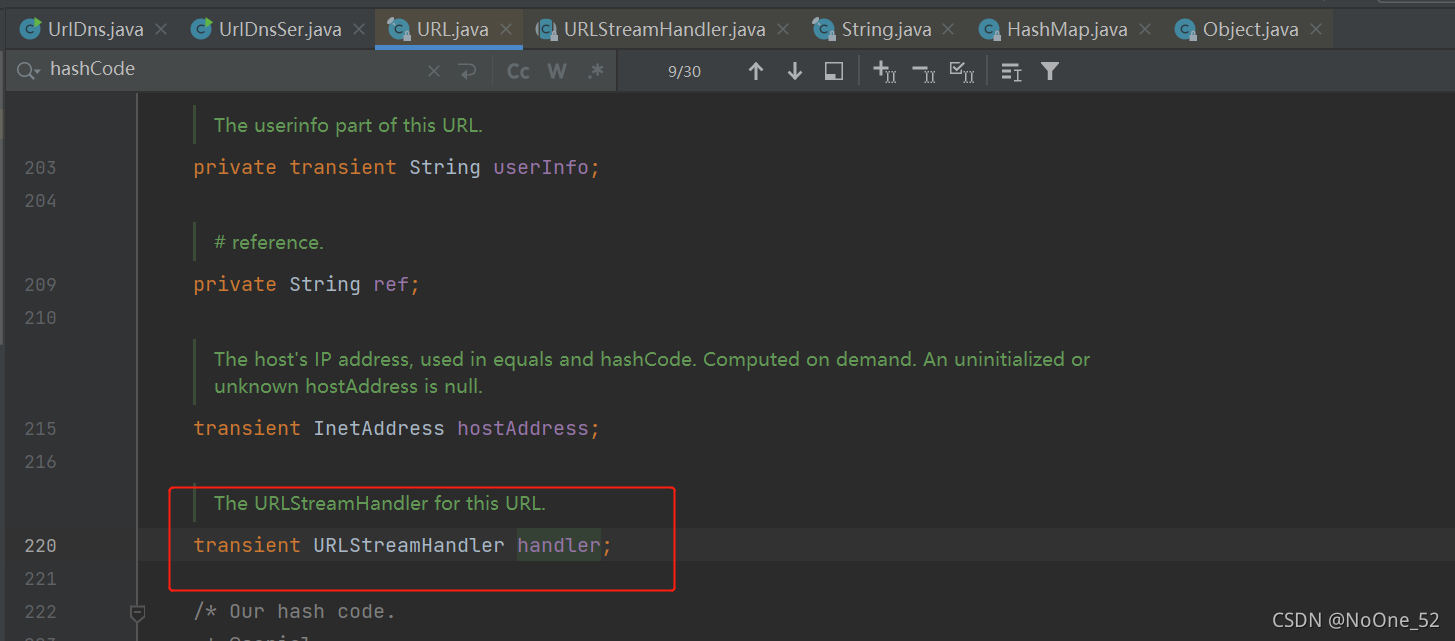This screenshot has width=1455, height=641.
Task: Add selection for next occurrence
Action: (x=884, y=71)
